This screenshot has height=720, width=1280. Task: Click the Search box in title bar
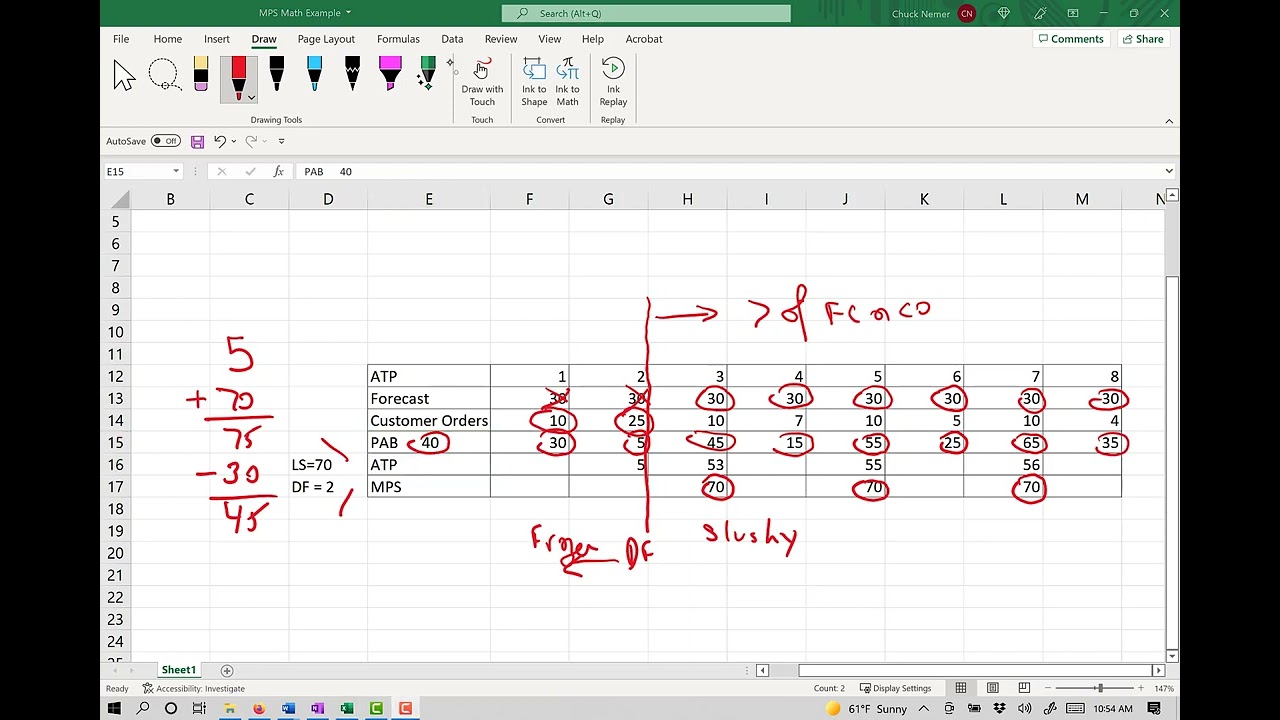coord(646,13)
